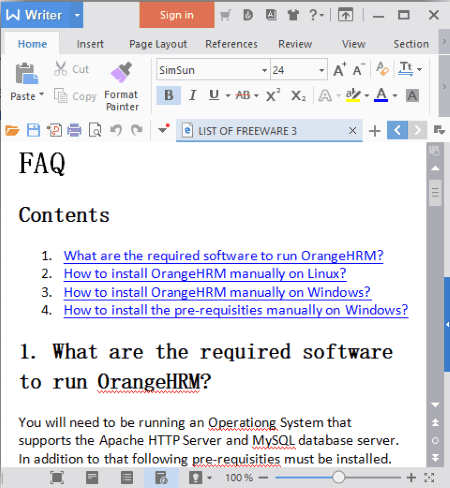
Task: Select Print Layout view in status bar
Action: (92, 477)
